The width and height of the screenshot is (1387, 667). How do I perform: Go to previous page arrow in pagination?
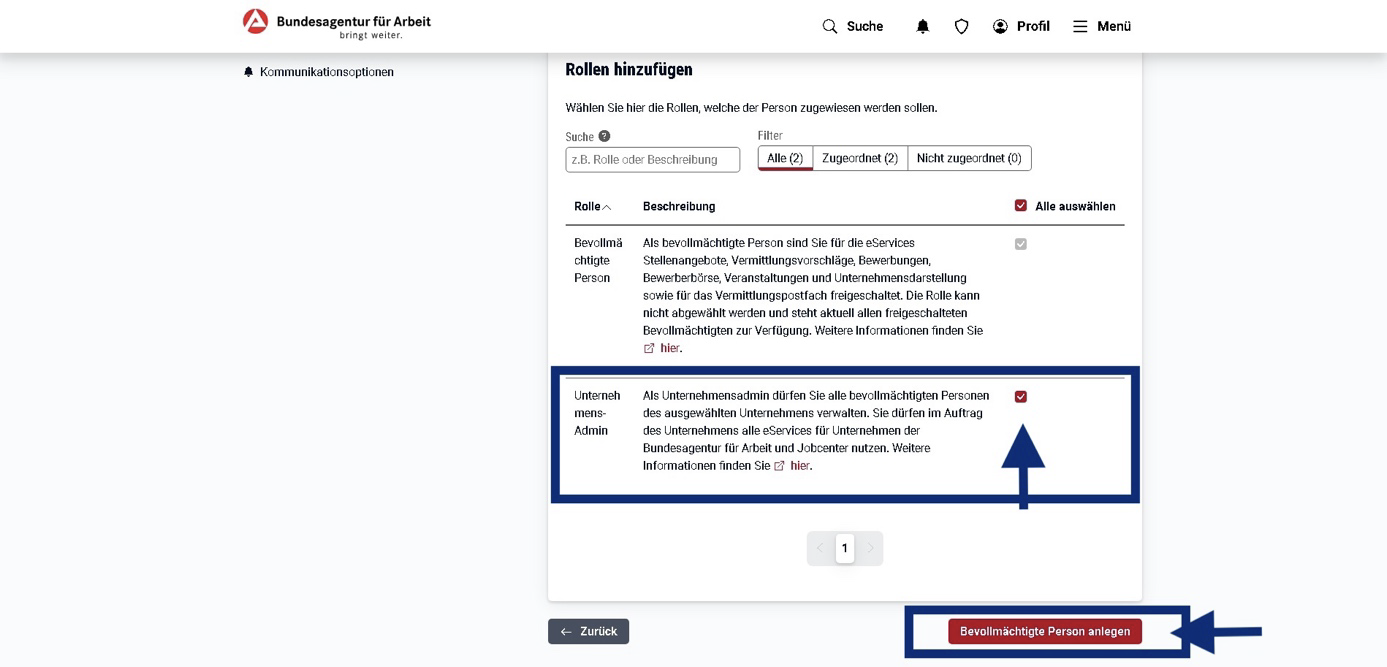pos(820,548)
